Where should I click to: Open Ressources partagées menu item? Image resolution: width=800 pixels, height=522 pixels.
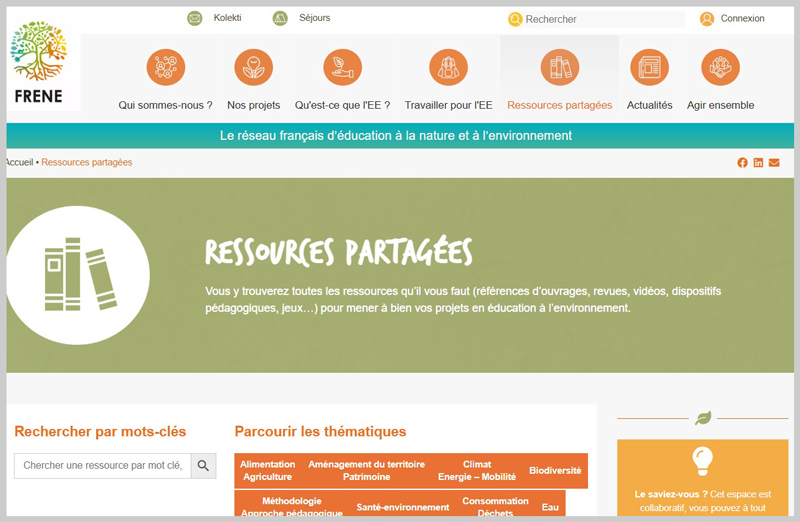coord(559,105)
